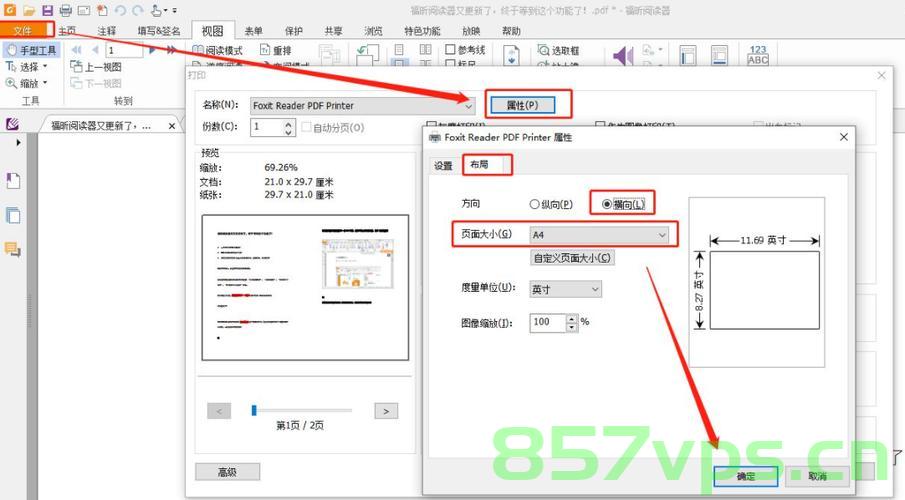Switch to the Form (表单) ribbon tab
Image resolution: width=905 pixels, height=500 pixels.
253,31
